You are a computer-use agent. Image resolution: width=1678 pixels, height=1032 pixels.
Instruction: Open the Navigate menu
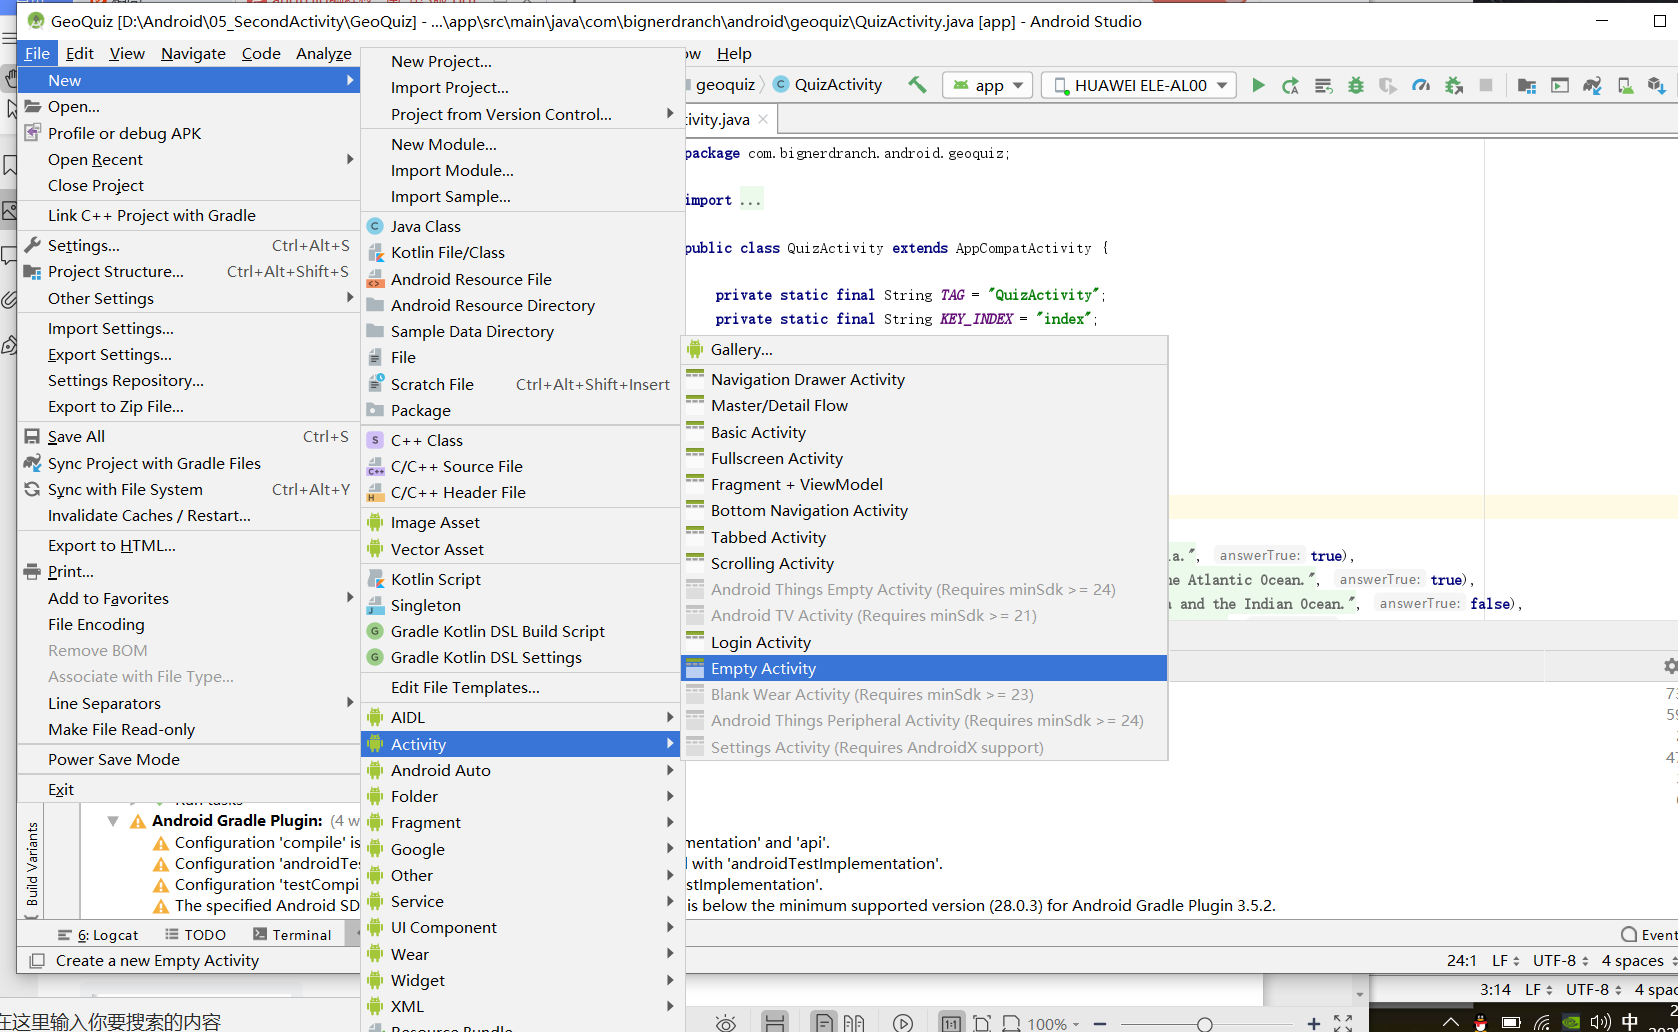pos(193,53)
